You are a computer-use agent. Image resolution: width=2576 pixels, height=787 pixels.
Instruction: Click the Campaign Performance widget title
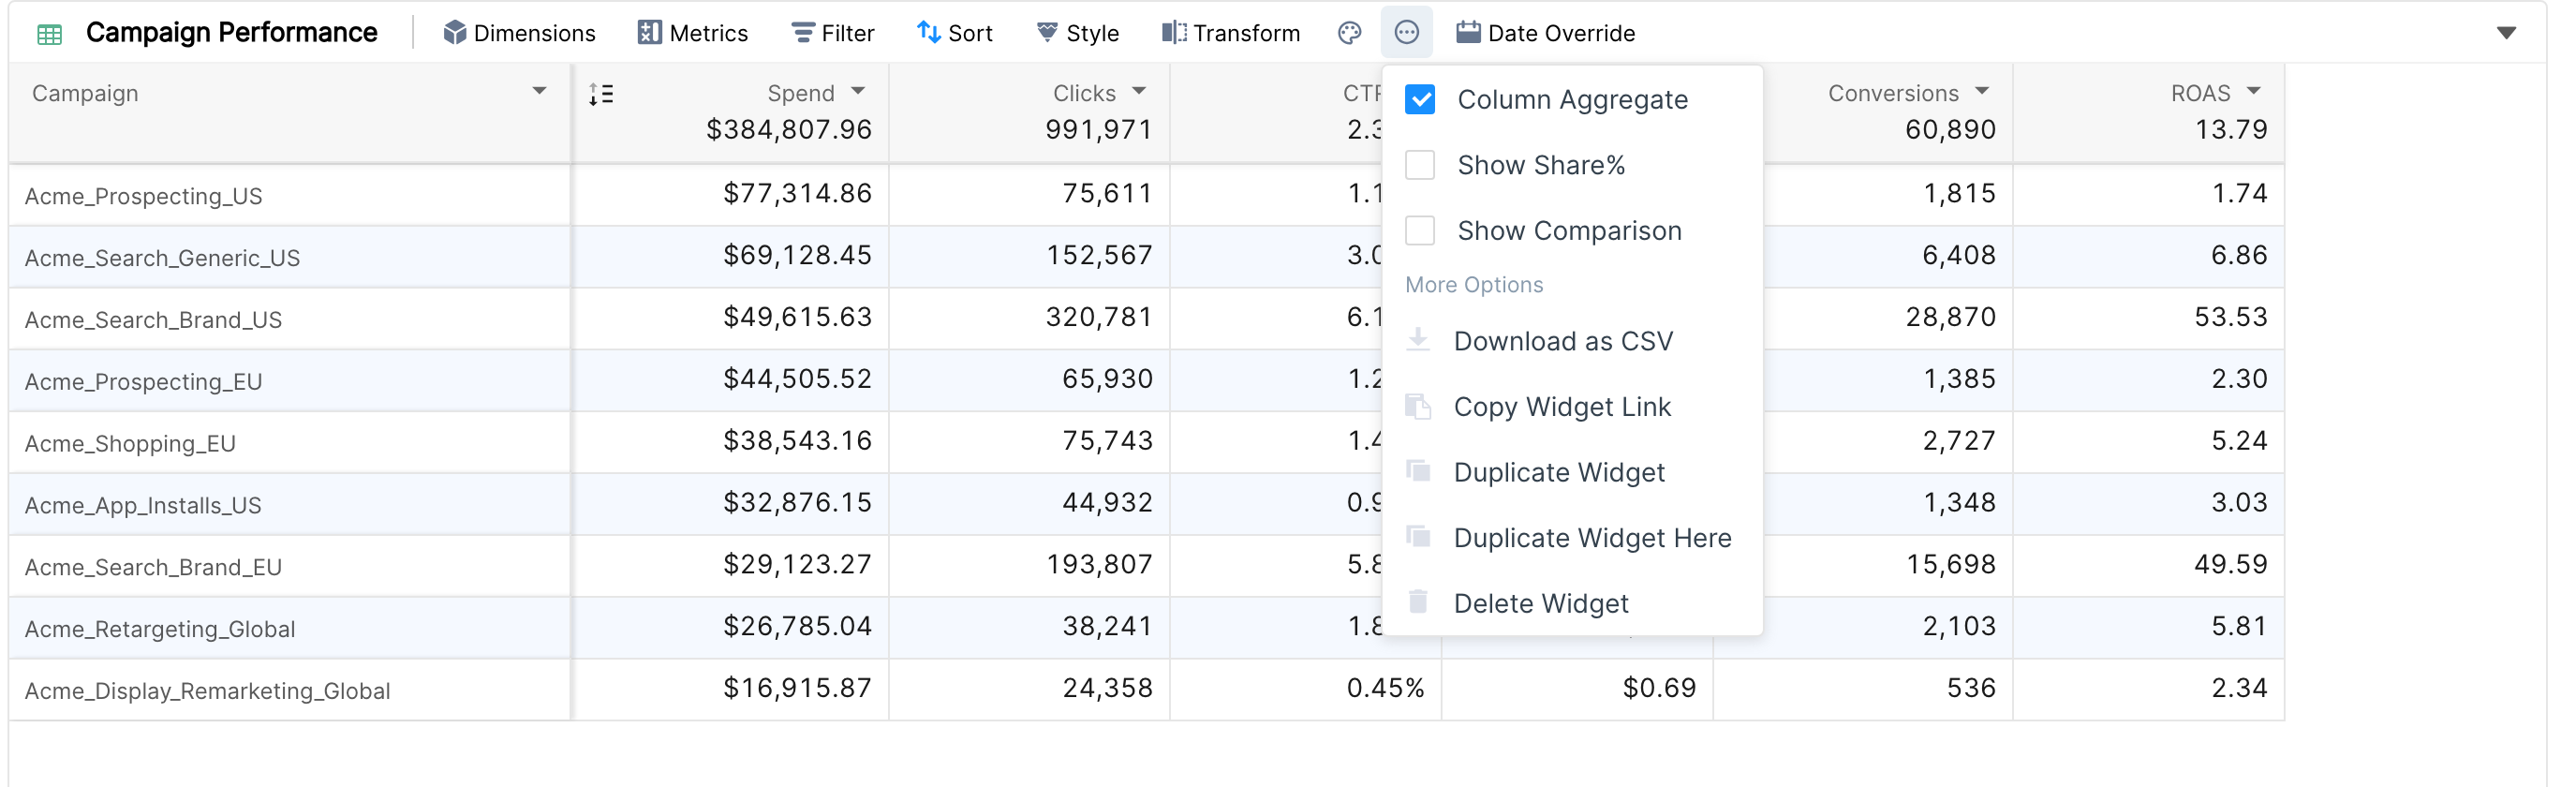[231, 33]
